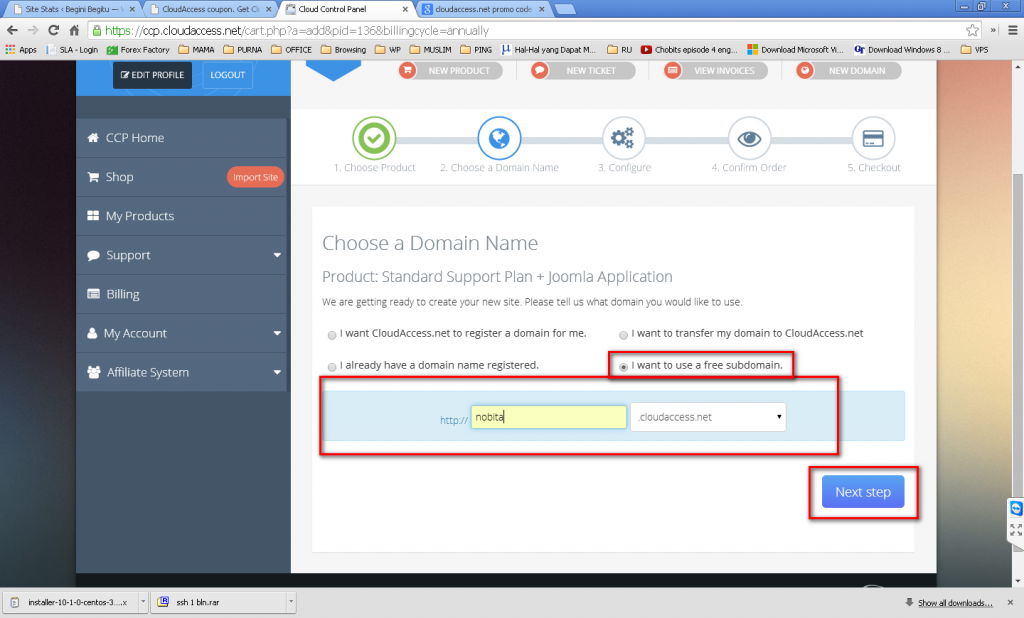Screen dimensions: 1024x618
Task: Select 'I already have a domain name registered' option
Action: pyautogui.click(x=332, y=367)
